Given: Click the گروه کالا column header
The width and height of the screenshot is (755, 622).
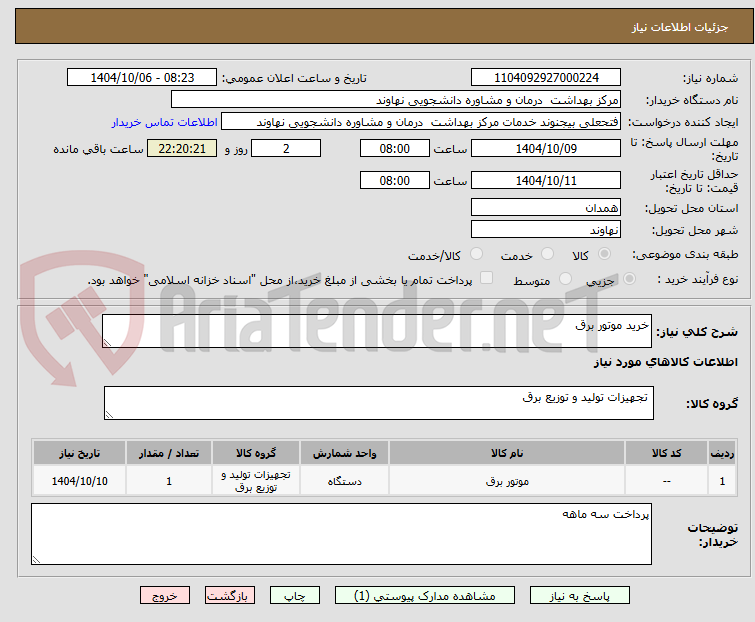Looking at the screenshot, I should [256, 453].
